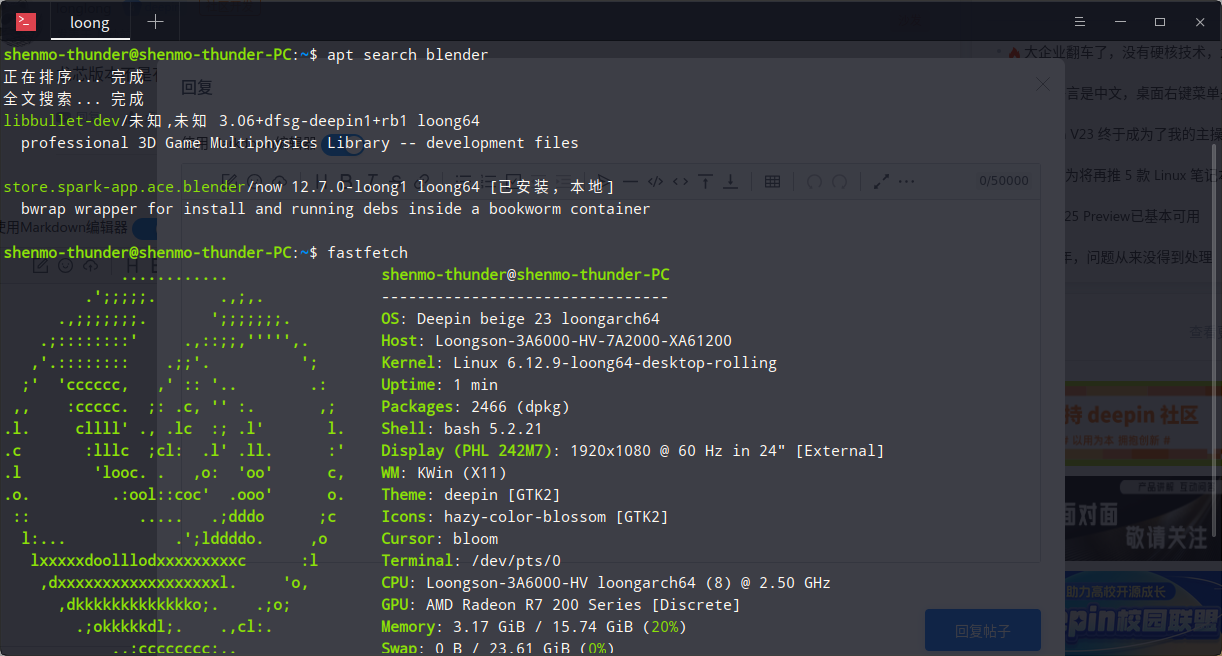Screen dimensions: 1222x656
Task: Open the forum link mentioning 25 Preview
Action: pos(1132,215)
